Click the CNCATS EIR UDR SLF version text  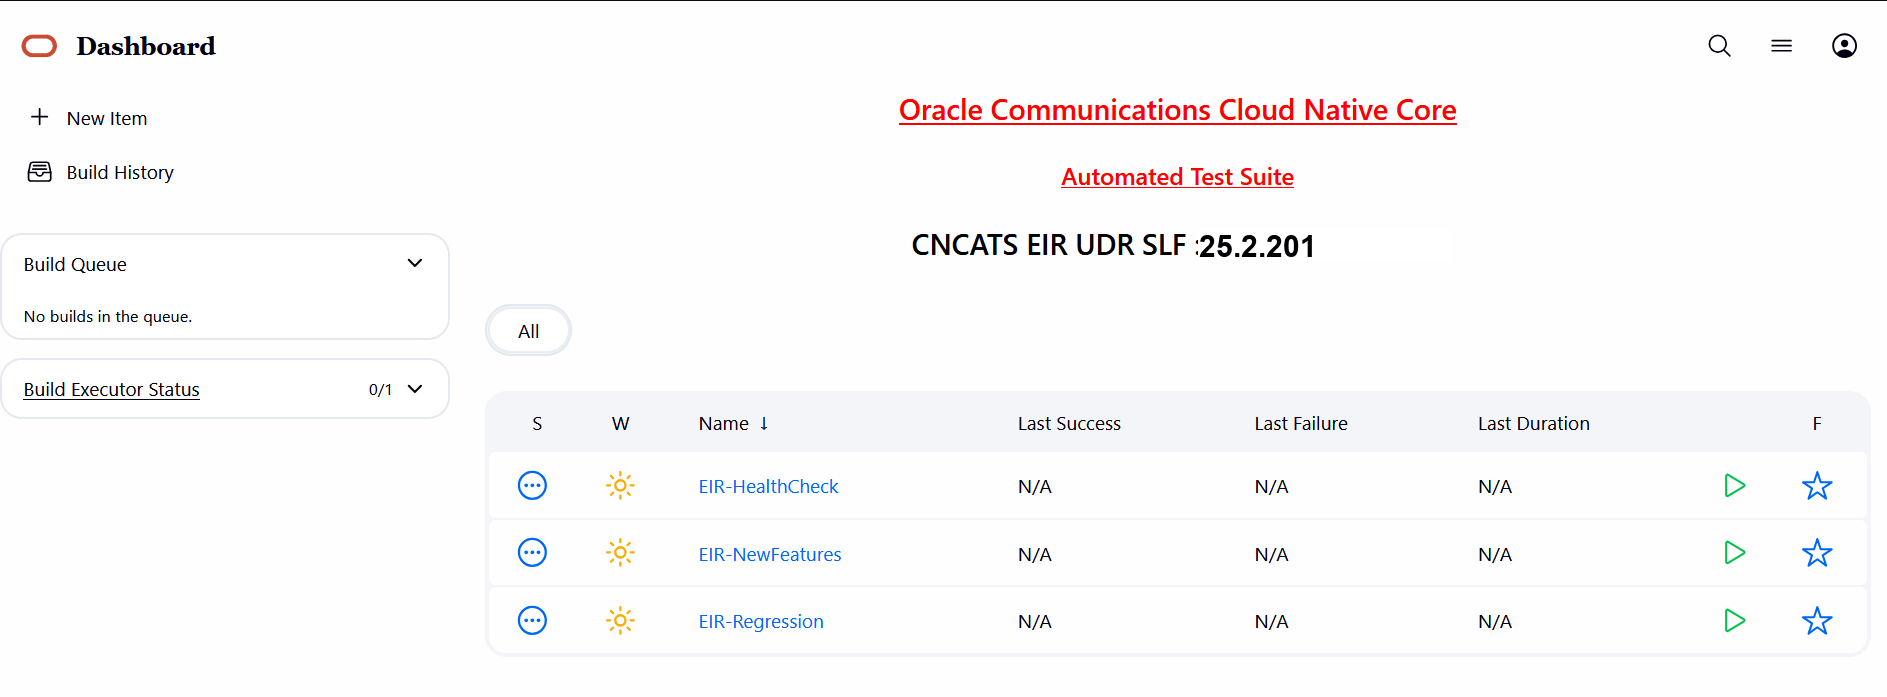[x=1113, y=245]
